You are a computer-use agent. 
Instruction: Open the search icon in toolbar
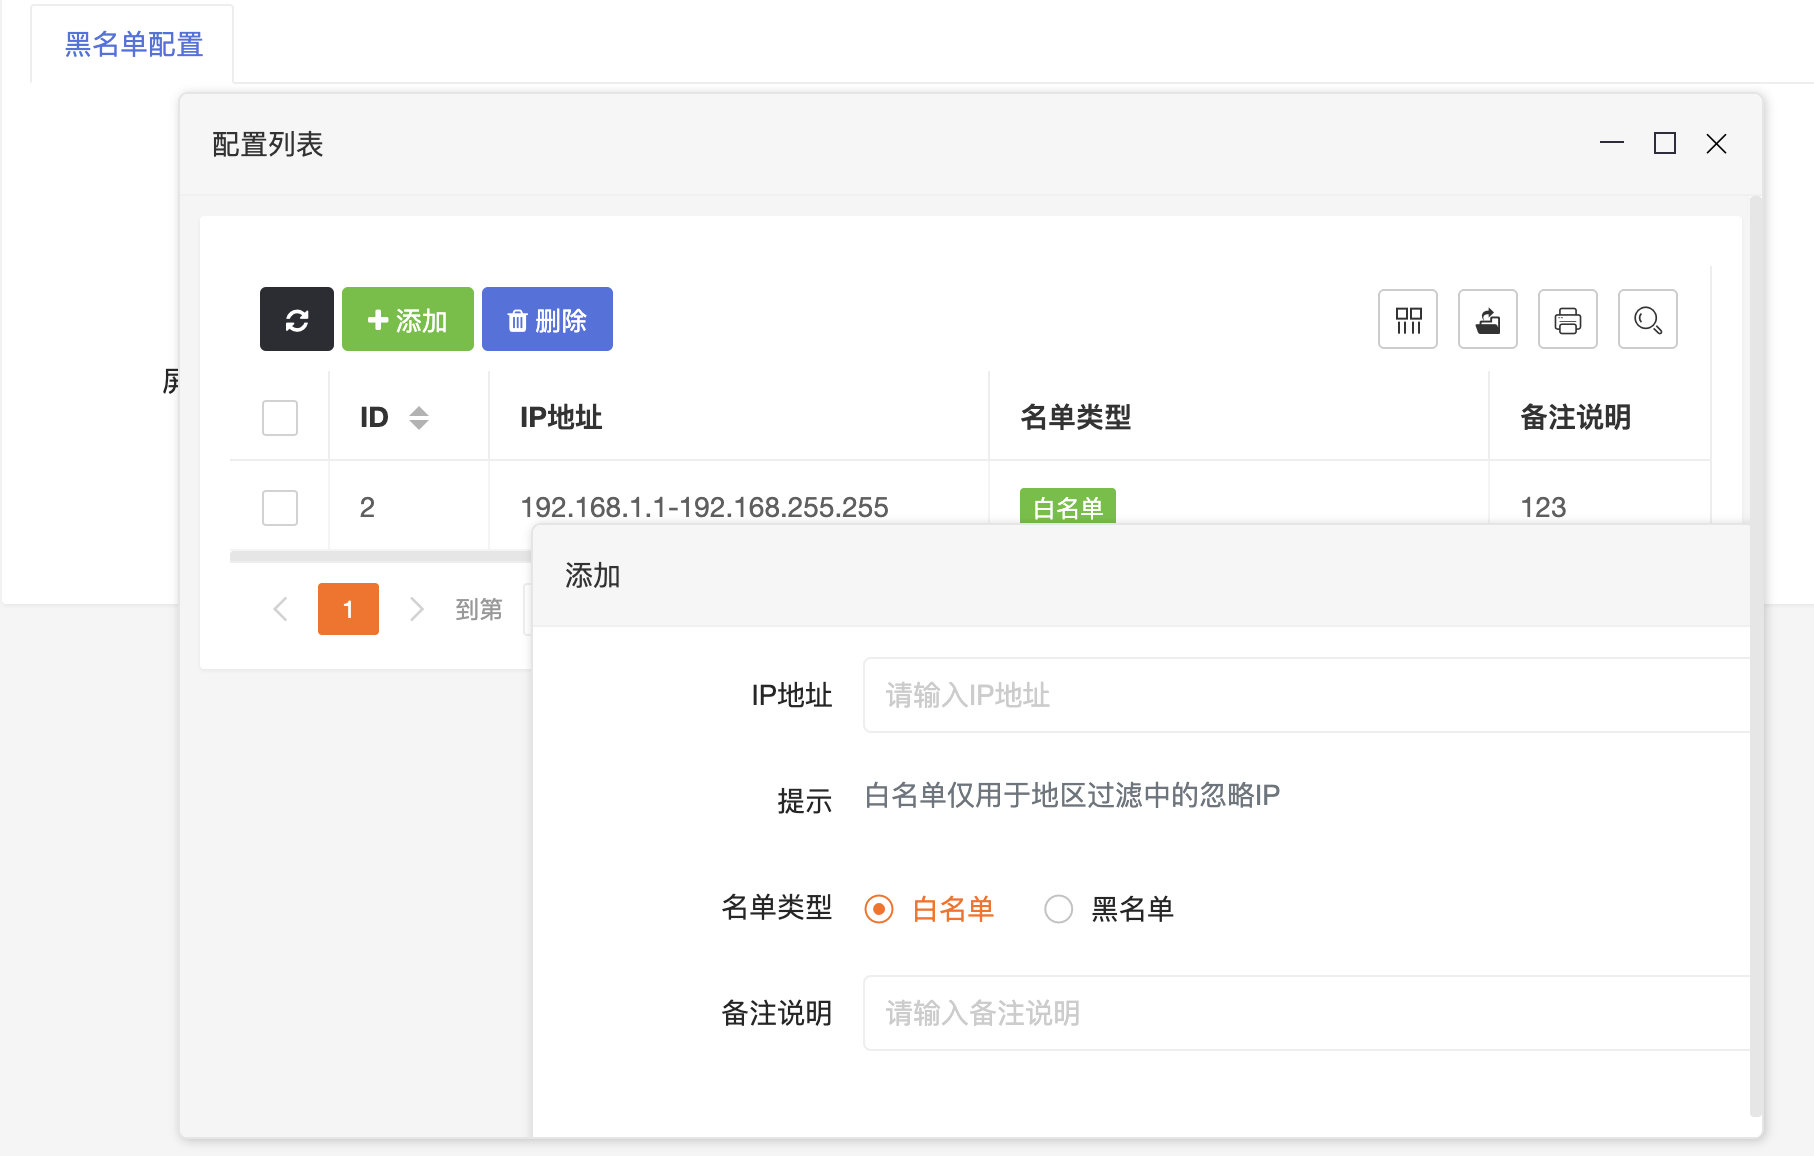pos(1647,320)
